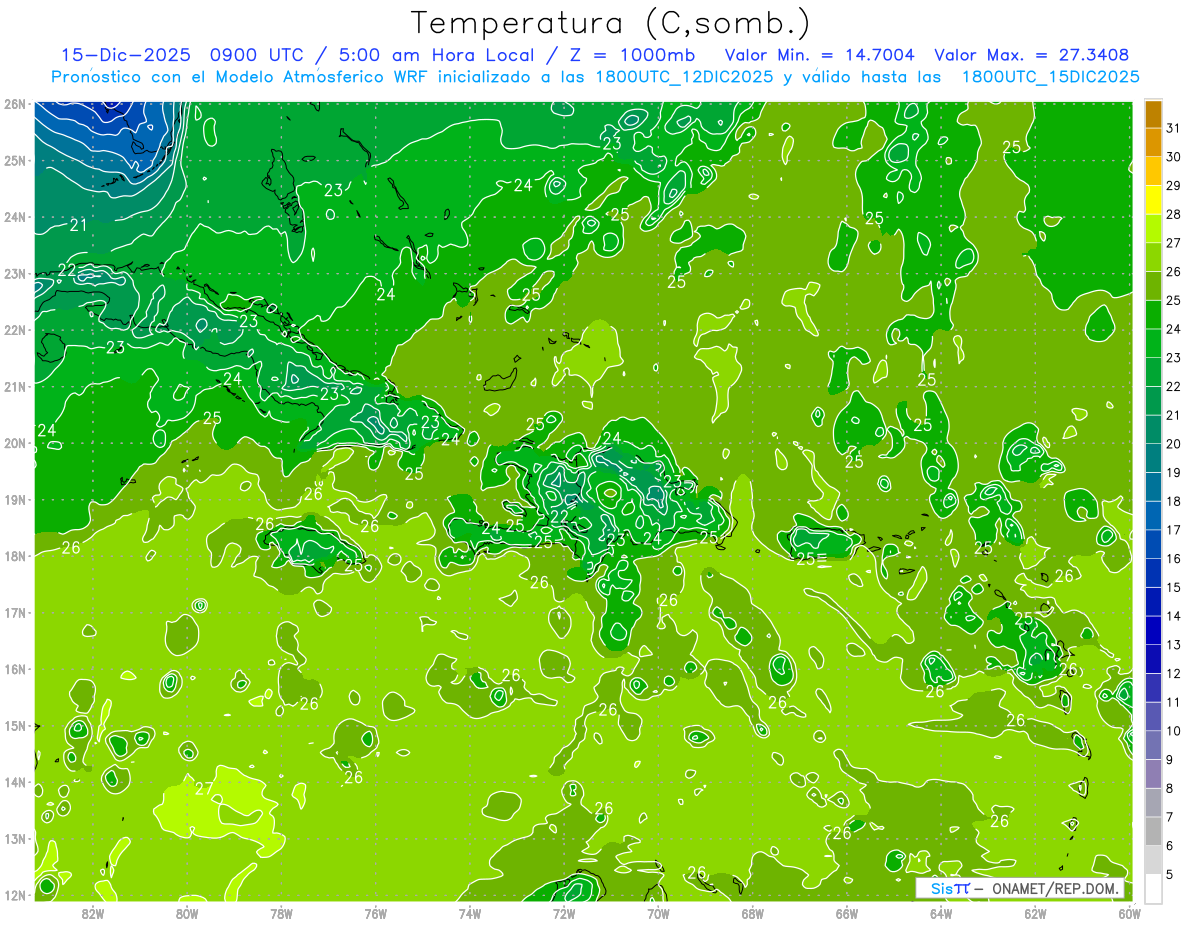Viewport: 1200px width, 927px height.
Task: Click the '26N' latitude axis label
Action: pyautogui.click(x=14, y=104)
